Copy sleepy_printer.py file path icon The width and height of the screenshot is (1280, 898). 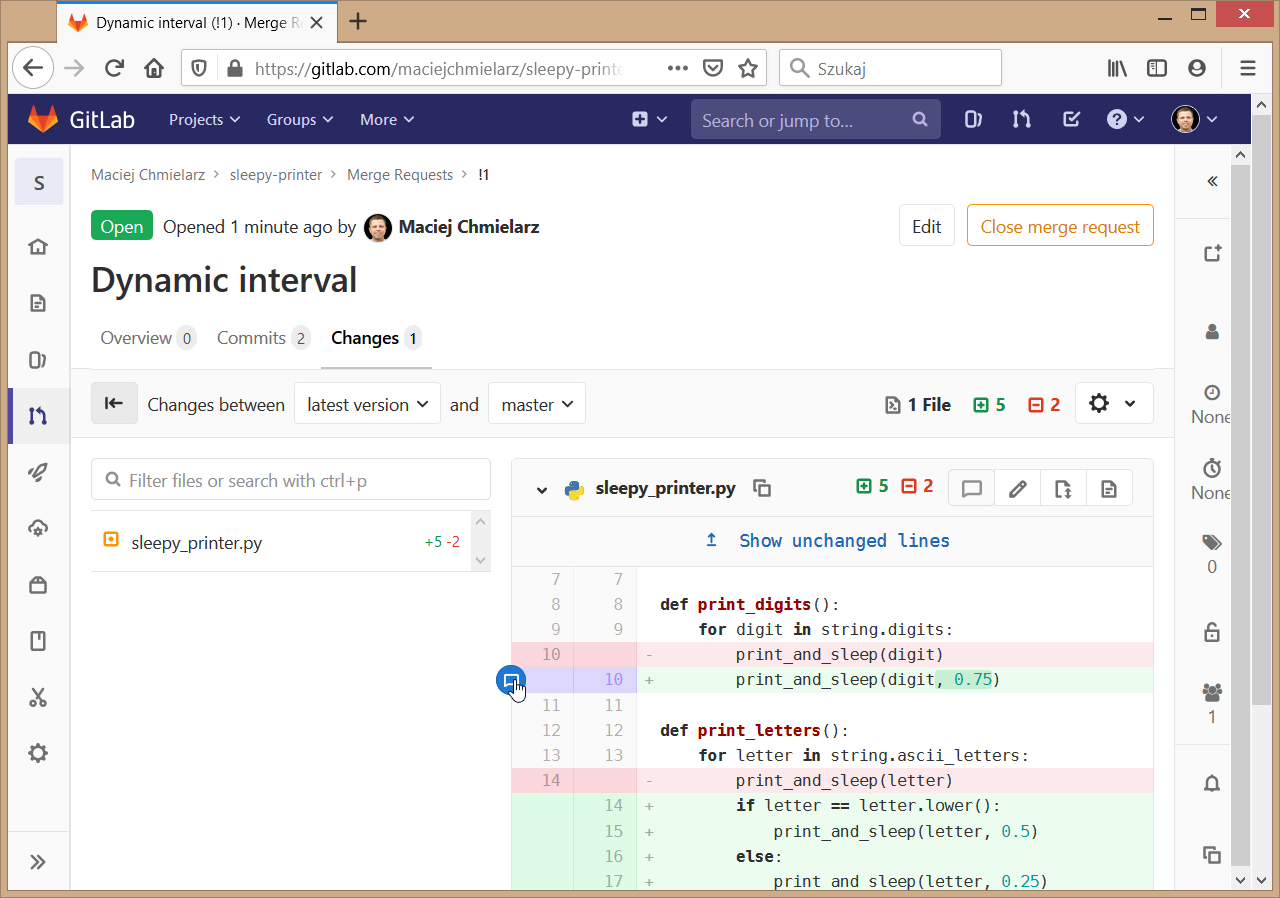point(762,488)
